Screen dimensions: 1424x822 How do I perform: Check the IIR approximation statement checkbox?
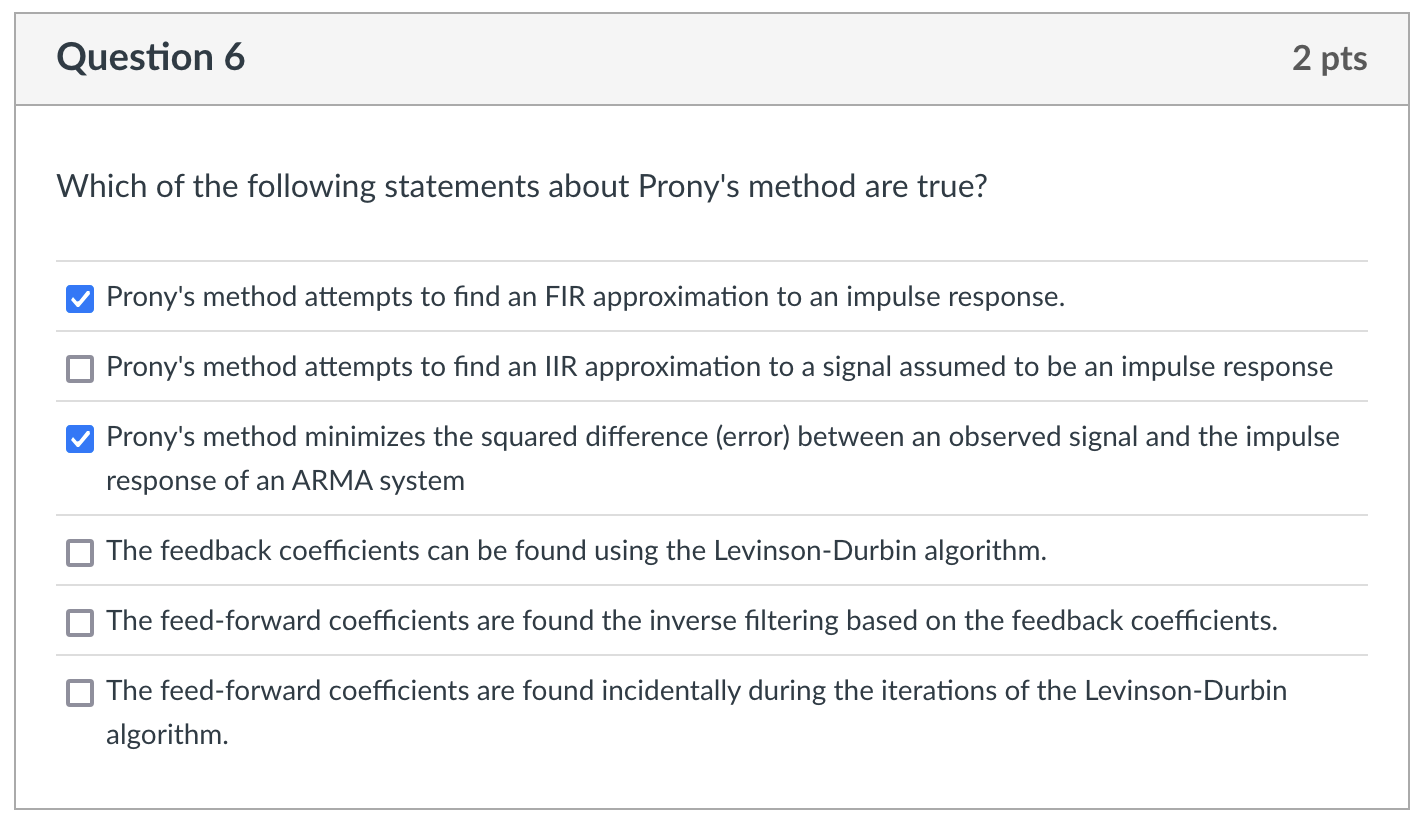tap(79, 368)
